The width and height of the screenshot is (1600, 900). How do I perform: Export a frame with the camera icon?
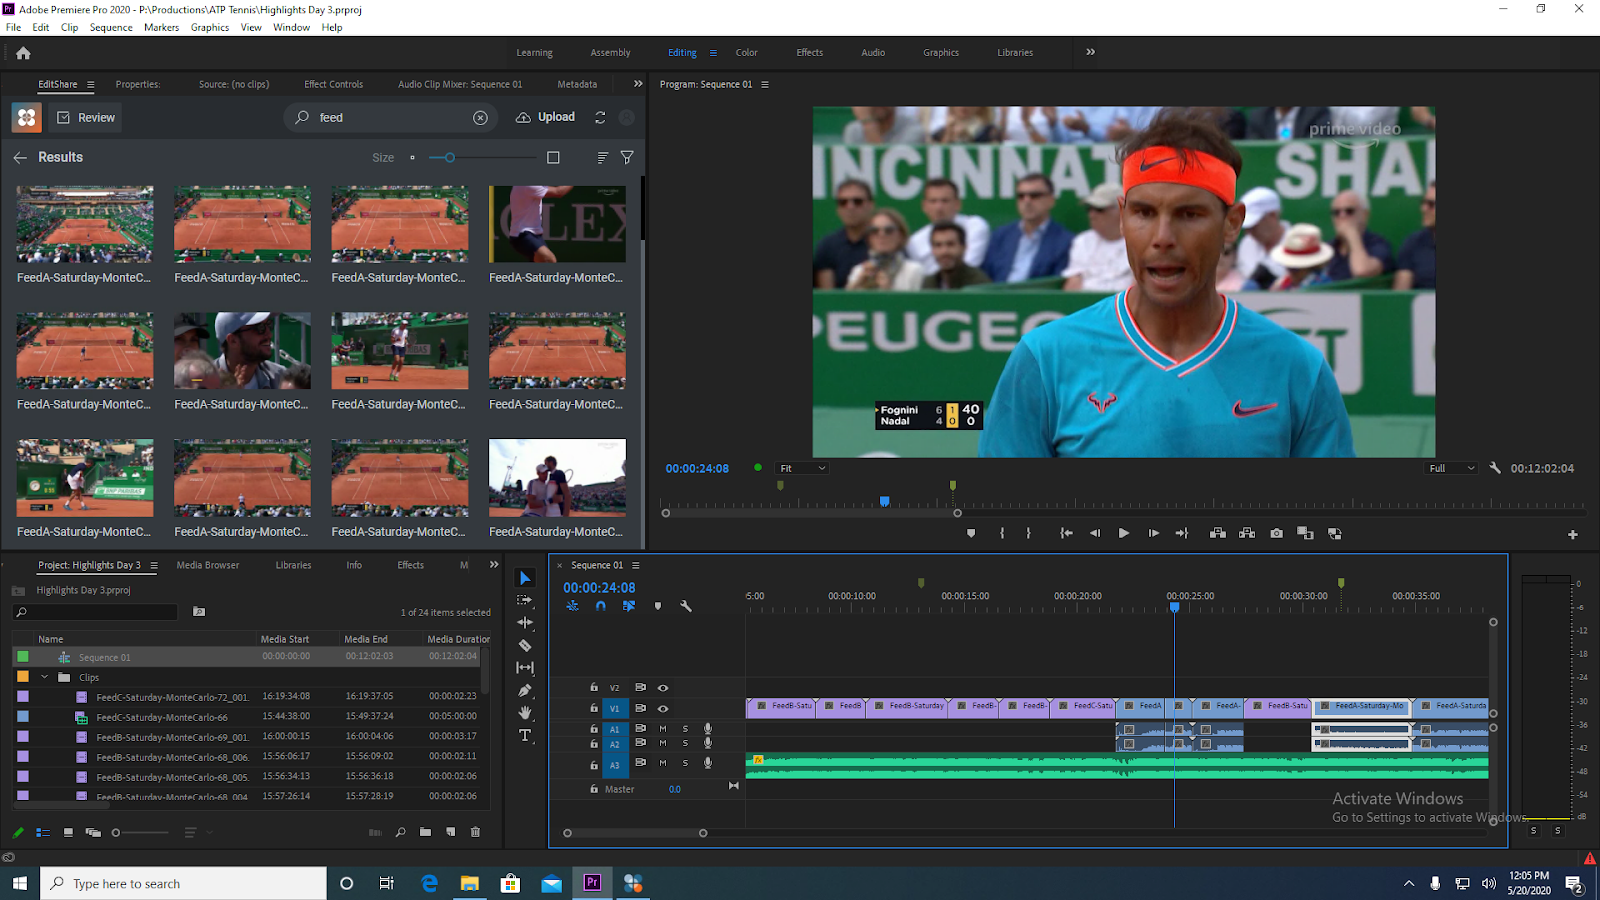1276,533
